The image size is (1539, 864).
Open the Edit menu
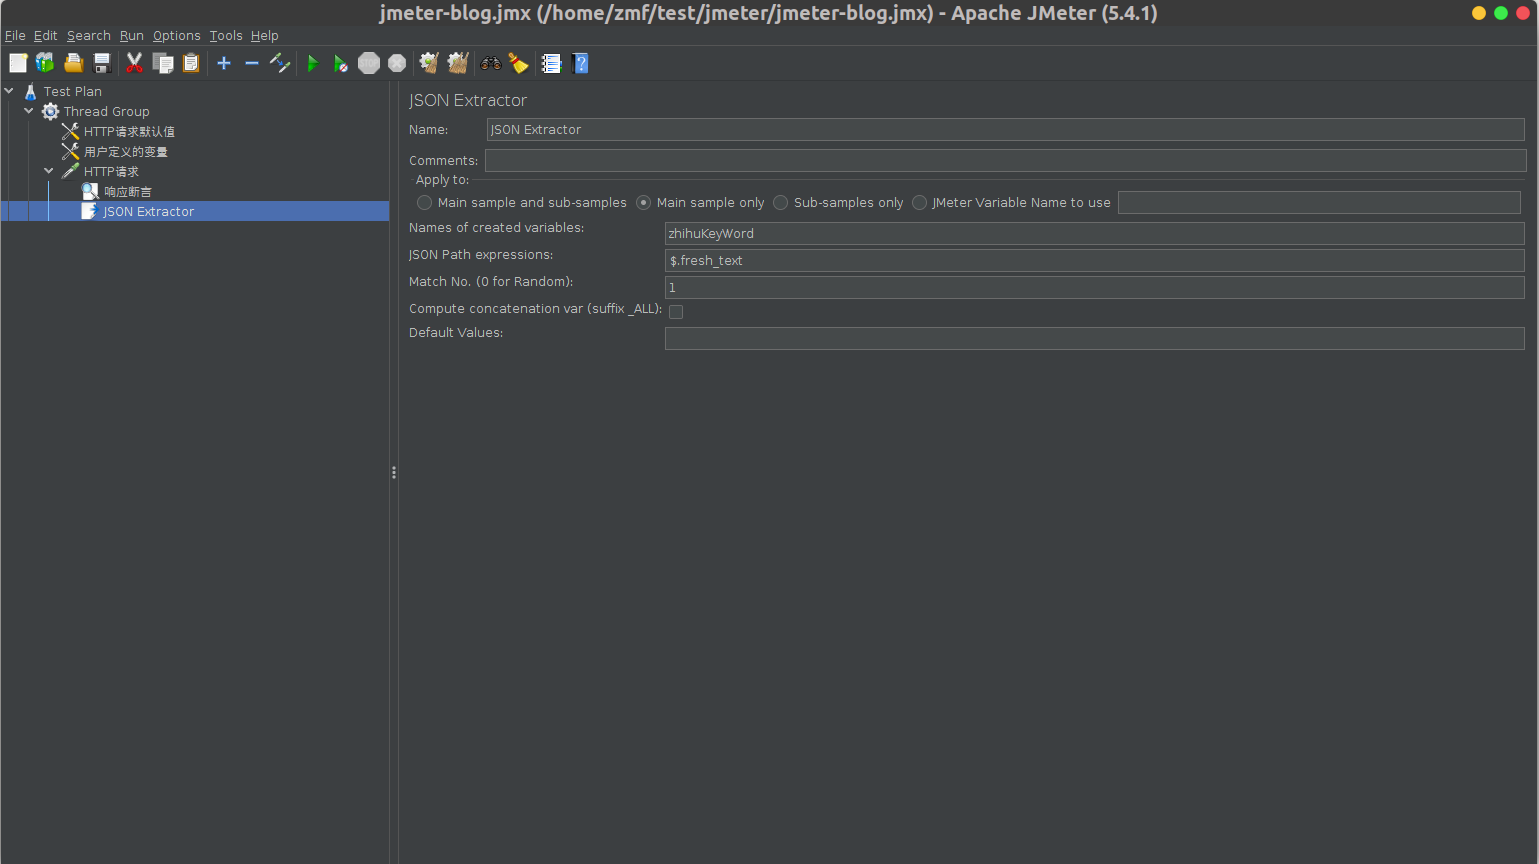coord(46,35)
